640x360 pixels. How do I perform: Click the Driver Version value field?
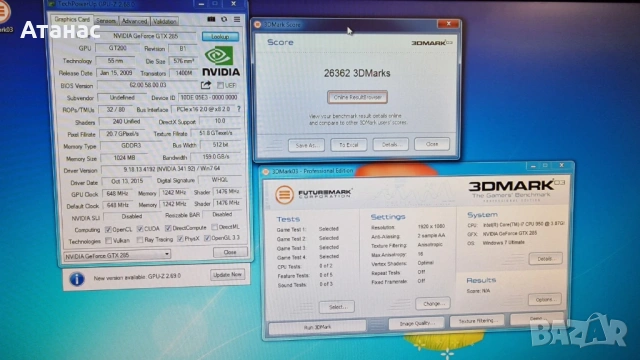(171, 169)
